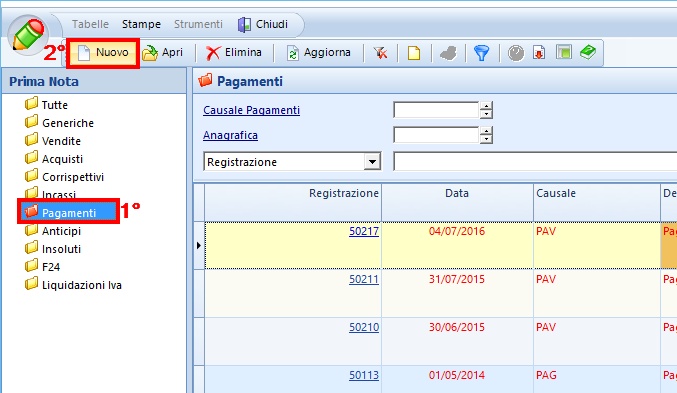Viewport: 677px width, 393px height.
Task: Click the Aggiorna toolbar button
Action: [x=319, y=53]
